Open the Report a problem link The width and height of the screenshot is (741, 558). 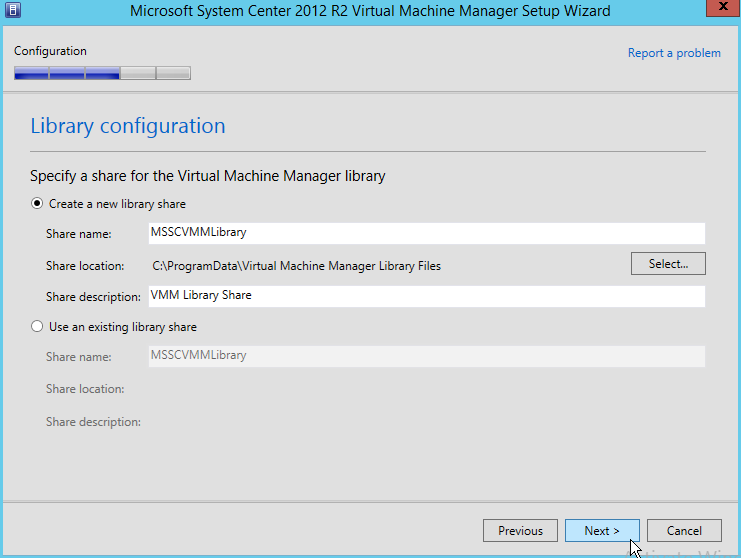[x=673, y=53]
